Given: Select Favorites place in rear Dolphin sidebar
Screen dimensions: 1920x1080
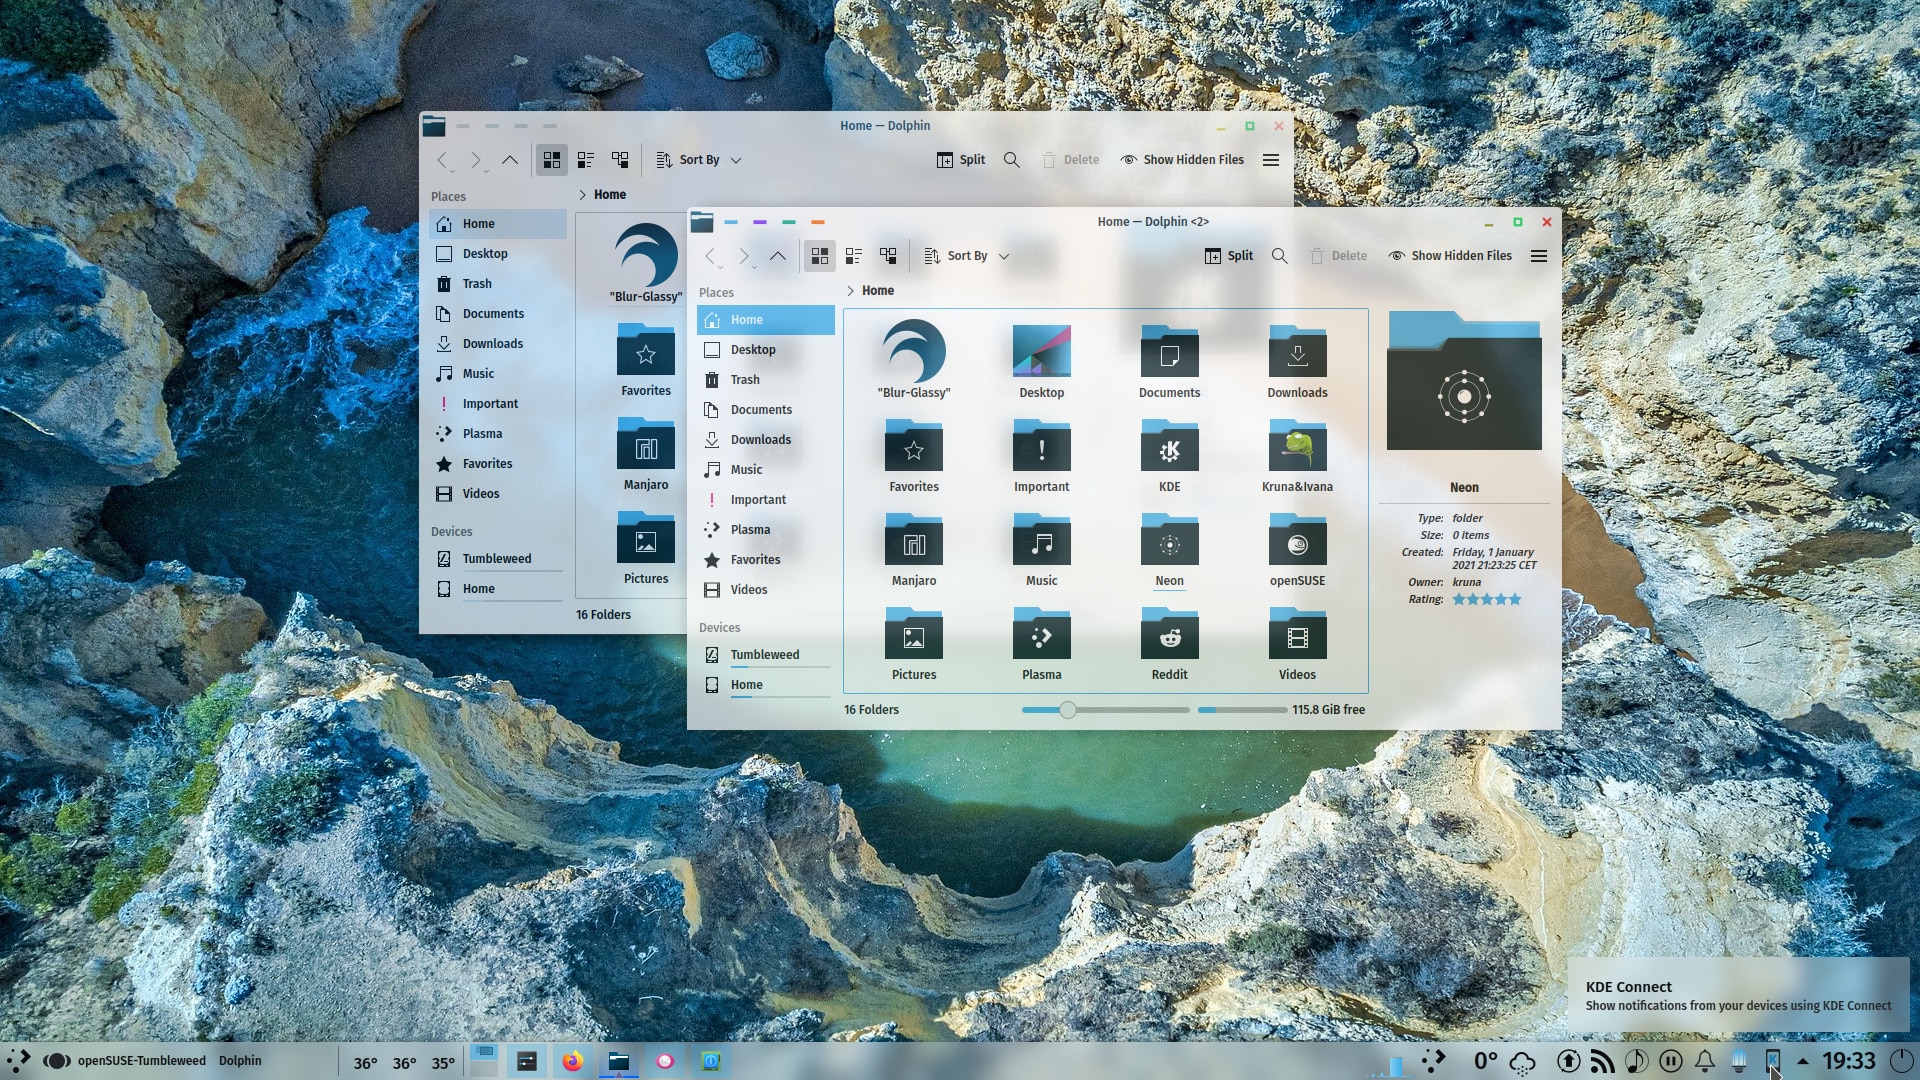Looking at the screenshot, I should coord(498,464).
